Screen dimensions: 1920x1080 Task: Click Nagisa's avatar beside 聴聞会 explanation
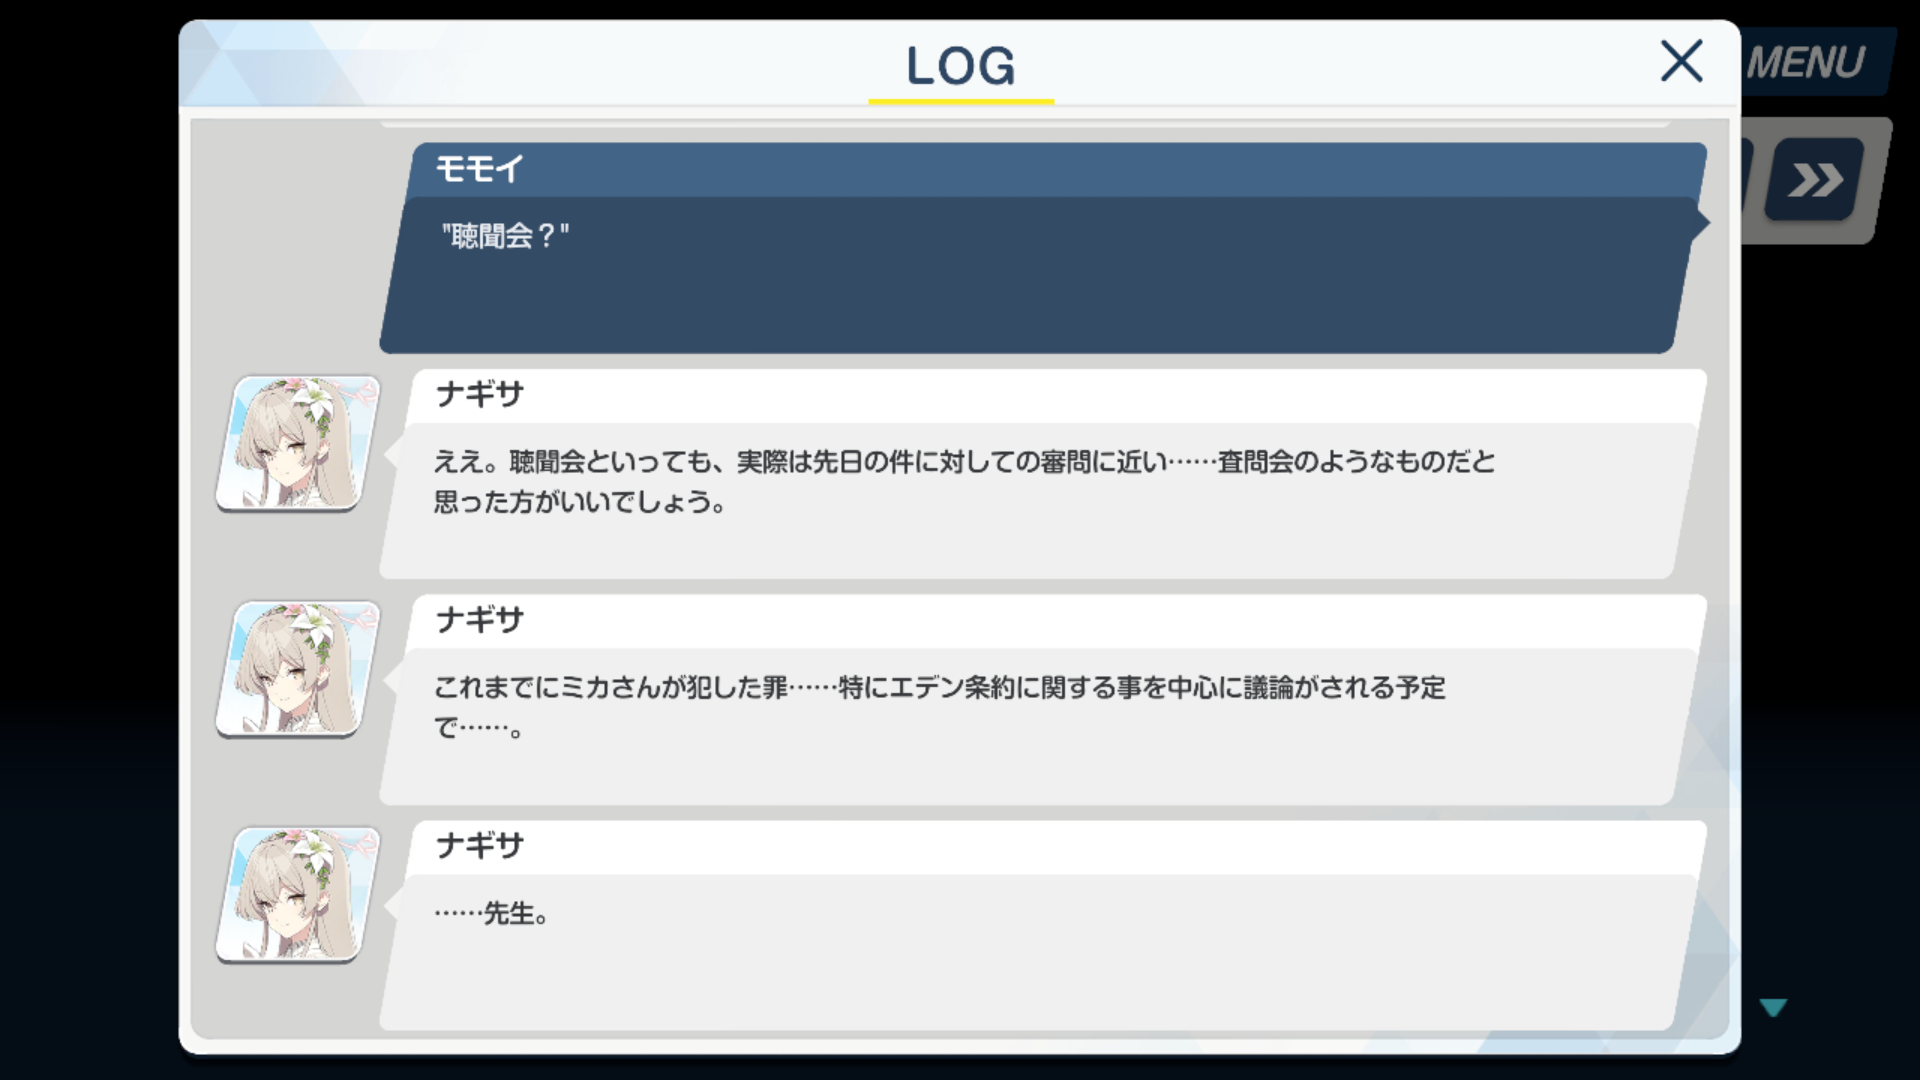coord(297,444)
